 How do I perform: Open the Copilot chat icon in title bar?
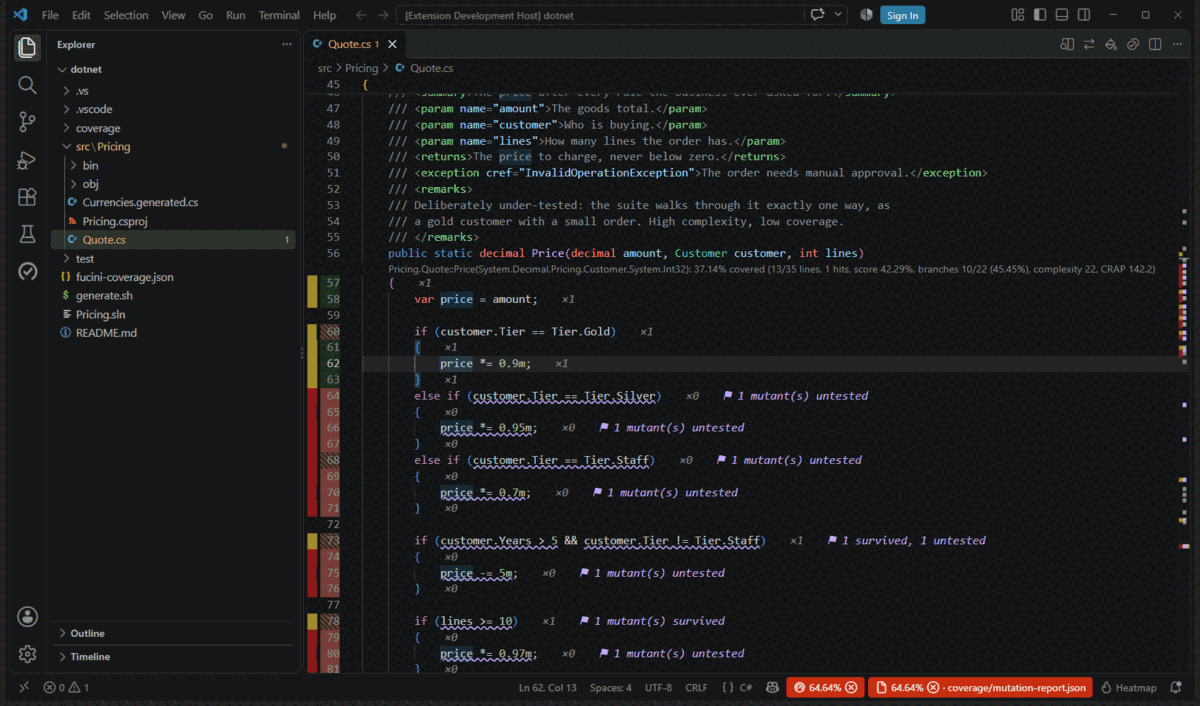coord(818,15)
